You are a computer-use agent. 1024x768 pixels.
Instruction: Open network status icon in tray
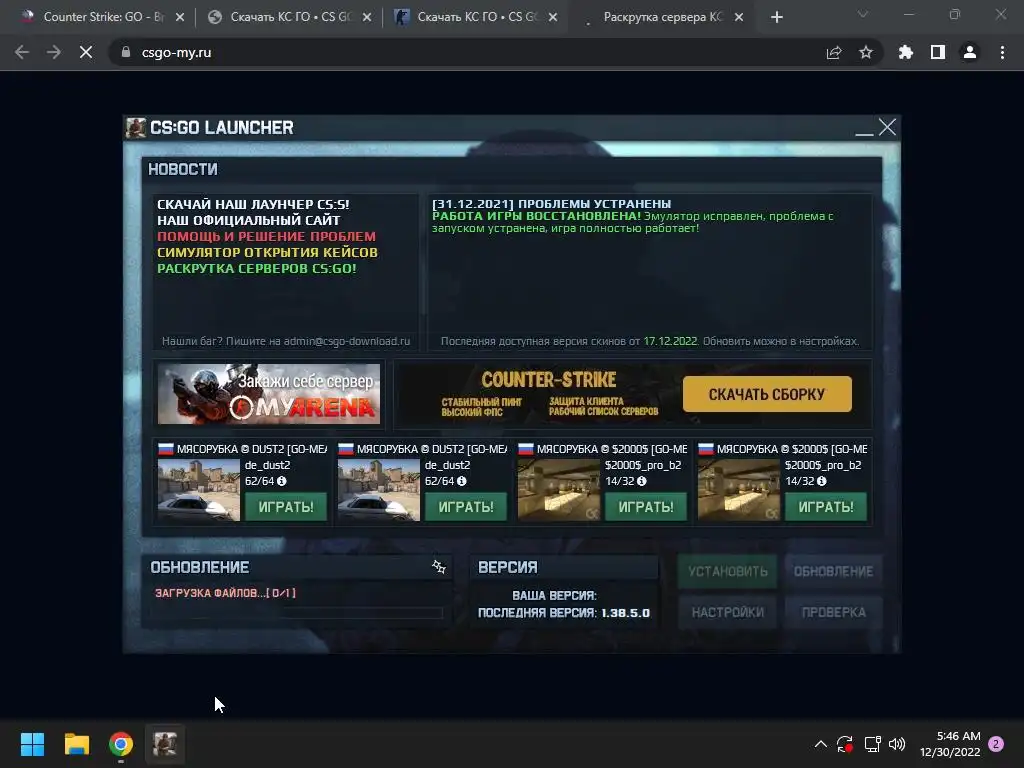point(872,744)
